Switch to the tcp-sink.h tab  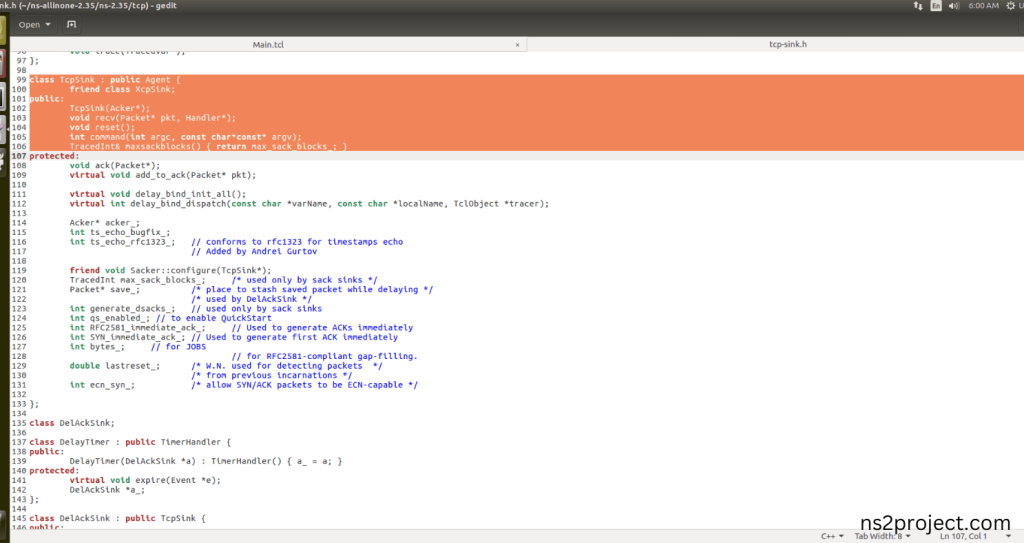(788, 44)
